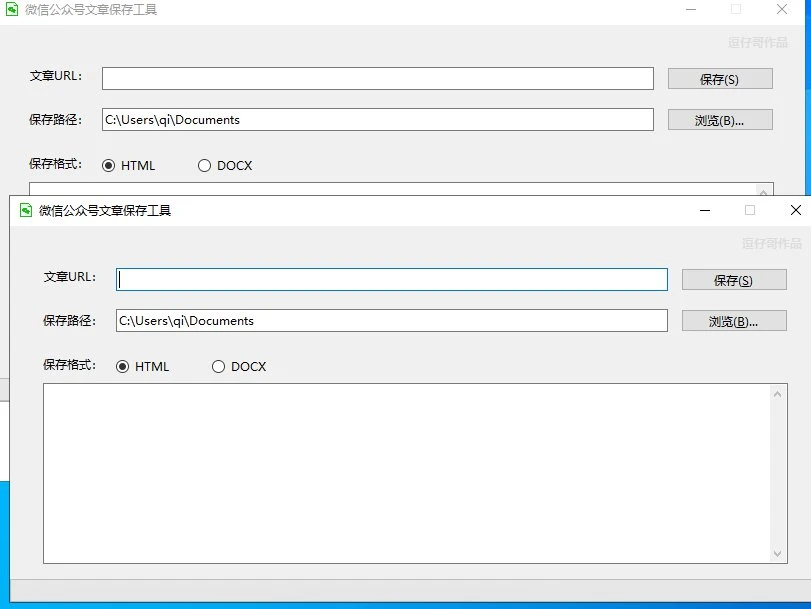The width and height of the screenshot is (811, 609).
Task: Select HTML radio in the background window
Action: [x=109, y=166]
